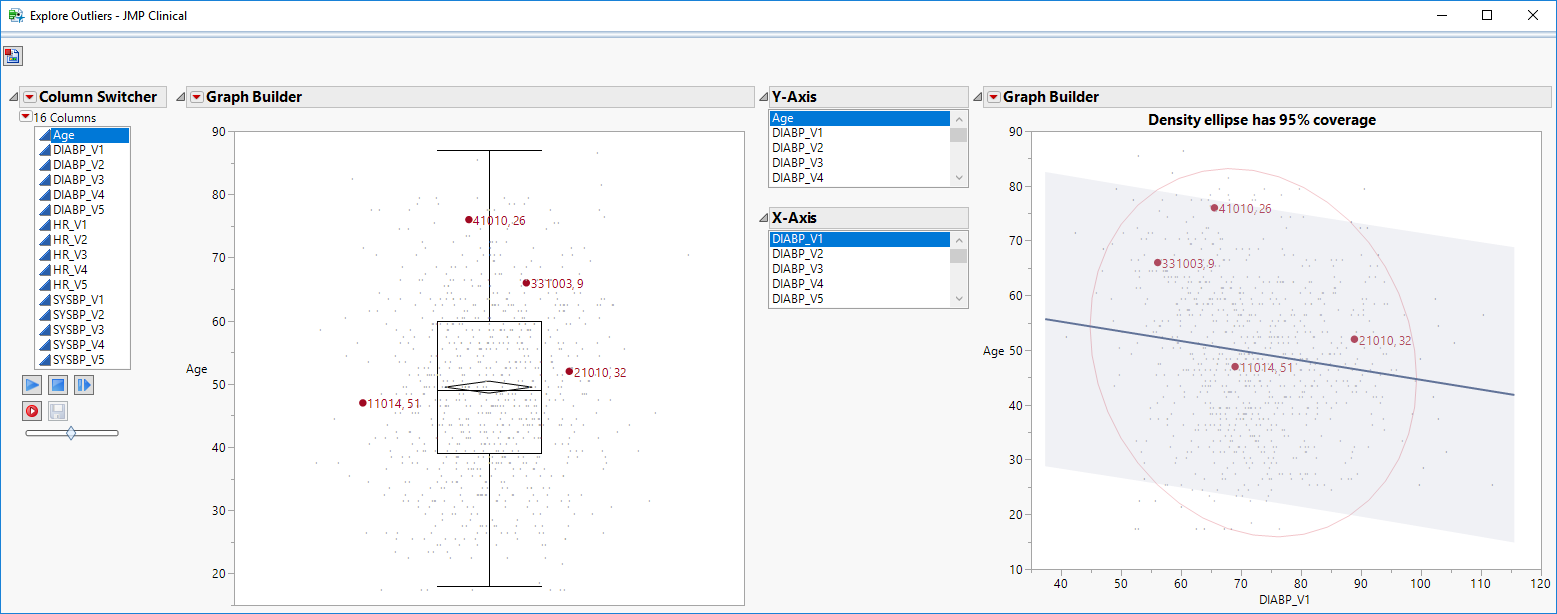The width and height of the screenshot is (1557, 614).
Task: Click the continuous column icon beside HR_V3
Action: coord(44,255)
